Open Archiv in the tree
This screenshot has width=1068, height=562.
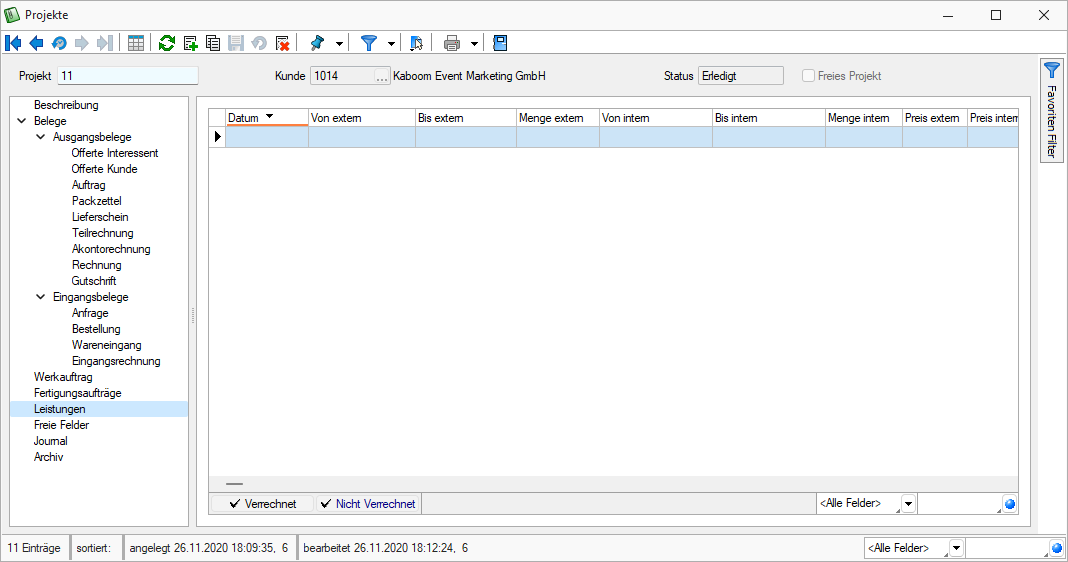pyautogui.click(x=48, y=457)
